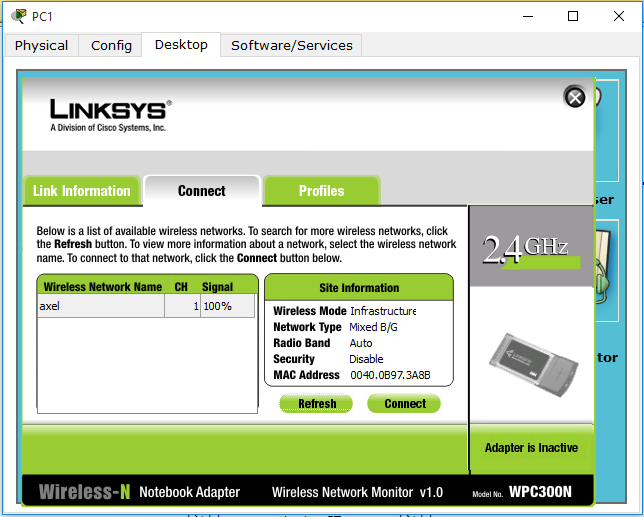Click the Site Information header
This screenshot has height=517, width=644.
359,287
